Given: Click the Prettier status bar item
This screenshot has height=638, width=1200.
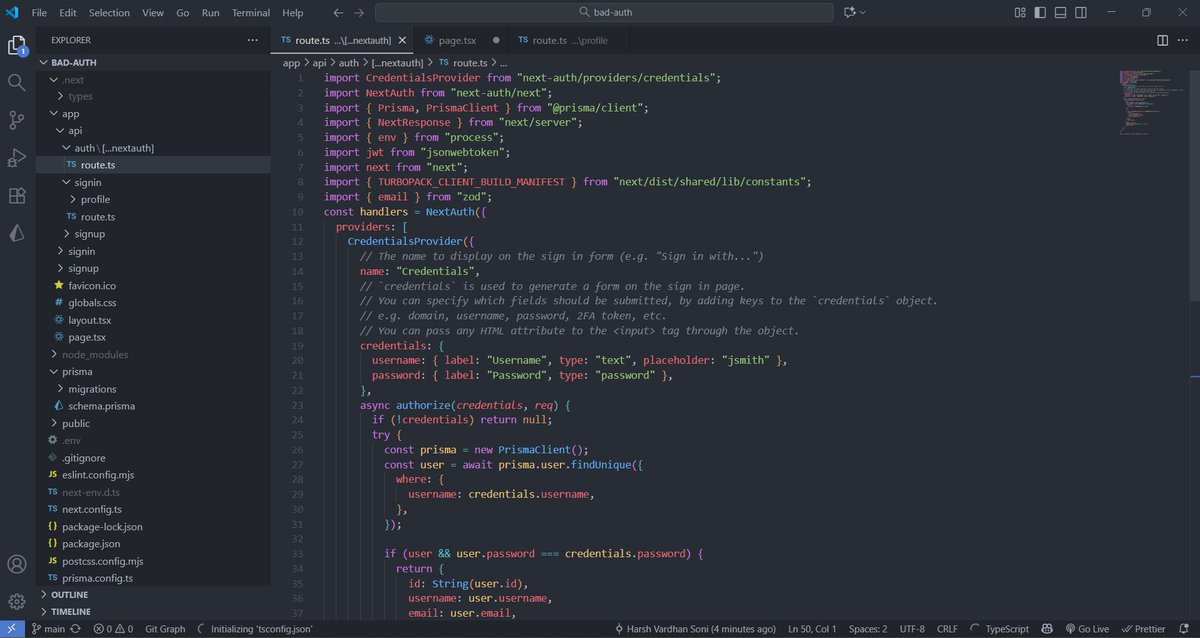Looking at the screenshot, I should [x=1146, y=629].
